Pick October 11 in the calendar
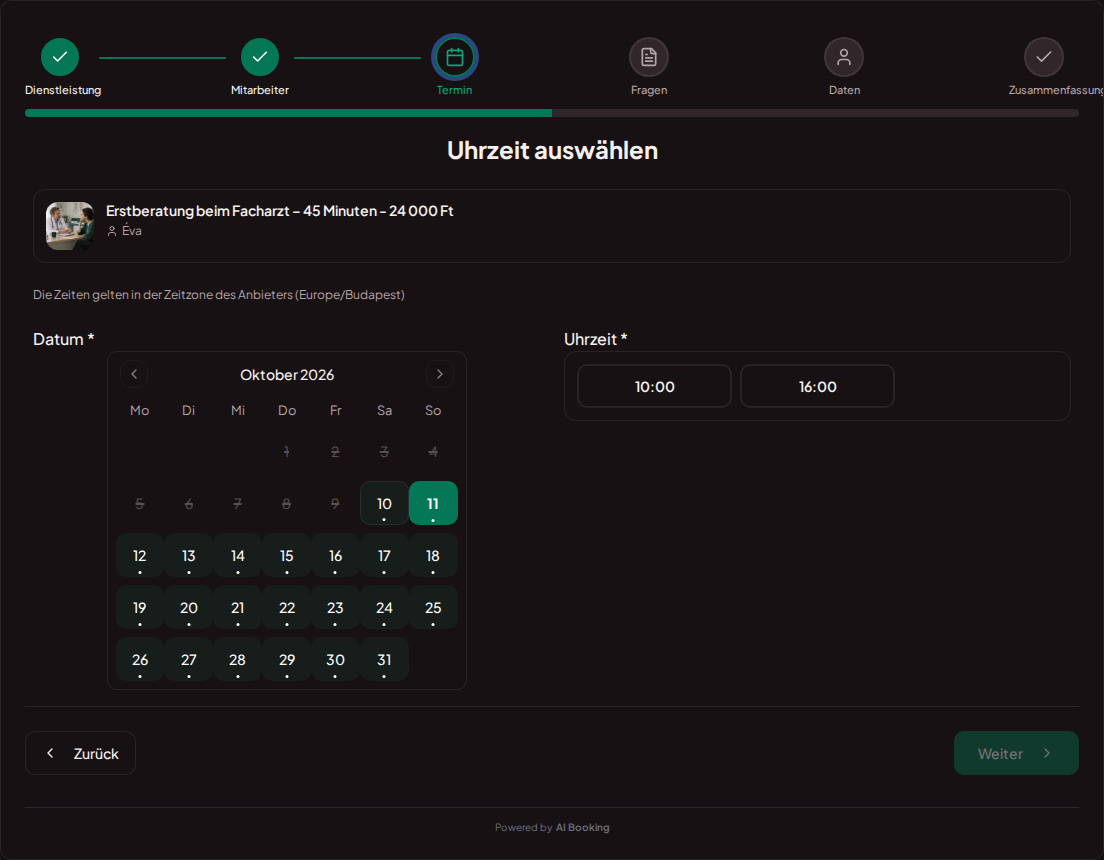Screen dimensions: 1104x860 (x=433, y=503)
